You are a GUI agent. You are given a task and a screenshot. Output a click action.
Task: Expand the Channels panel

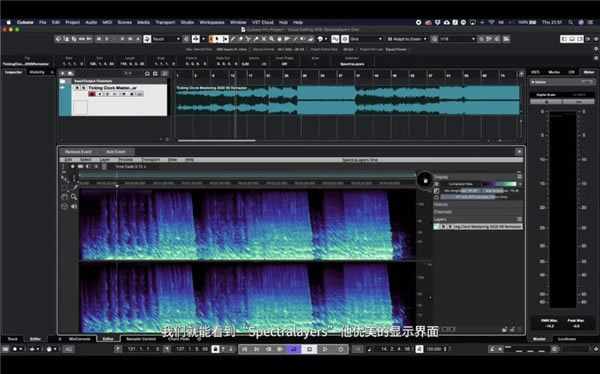478,212
